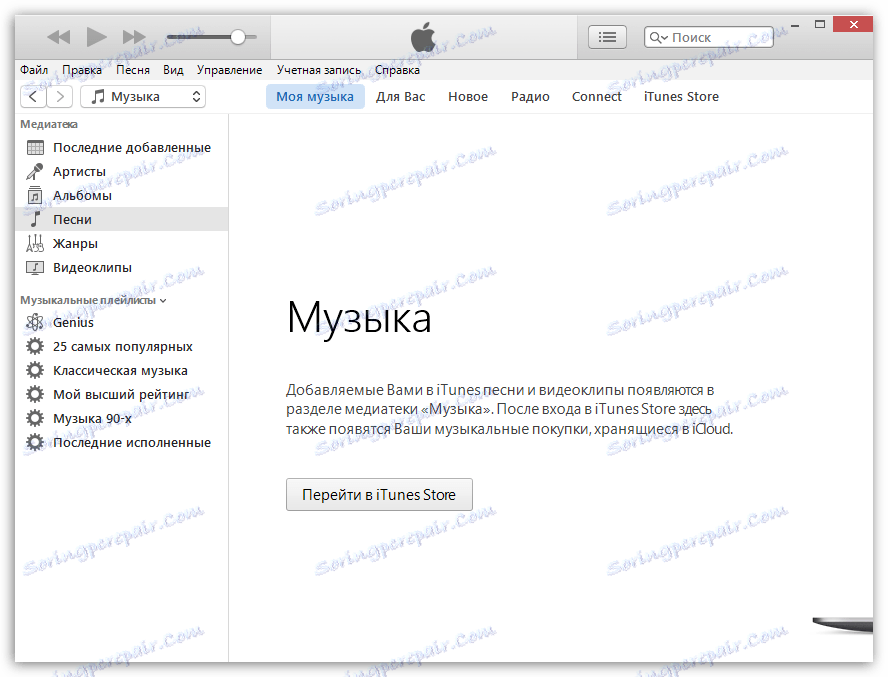Click the Жанры guitars icon

pyautogui.click(x=35, y=244)
